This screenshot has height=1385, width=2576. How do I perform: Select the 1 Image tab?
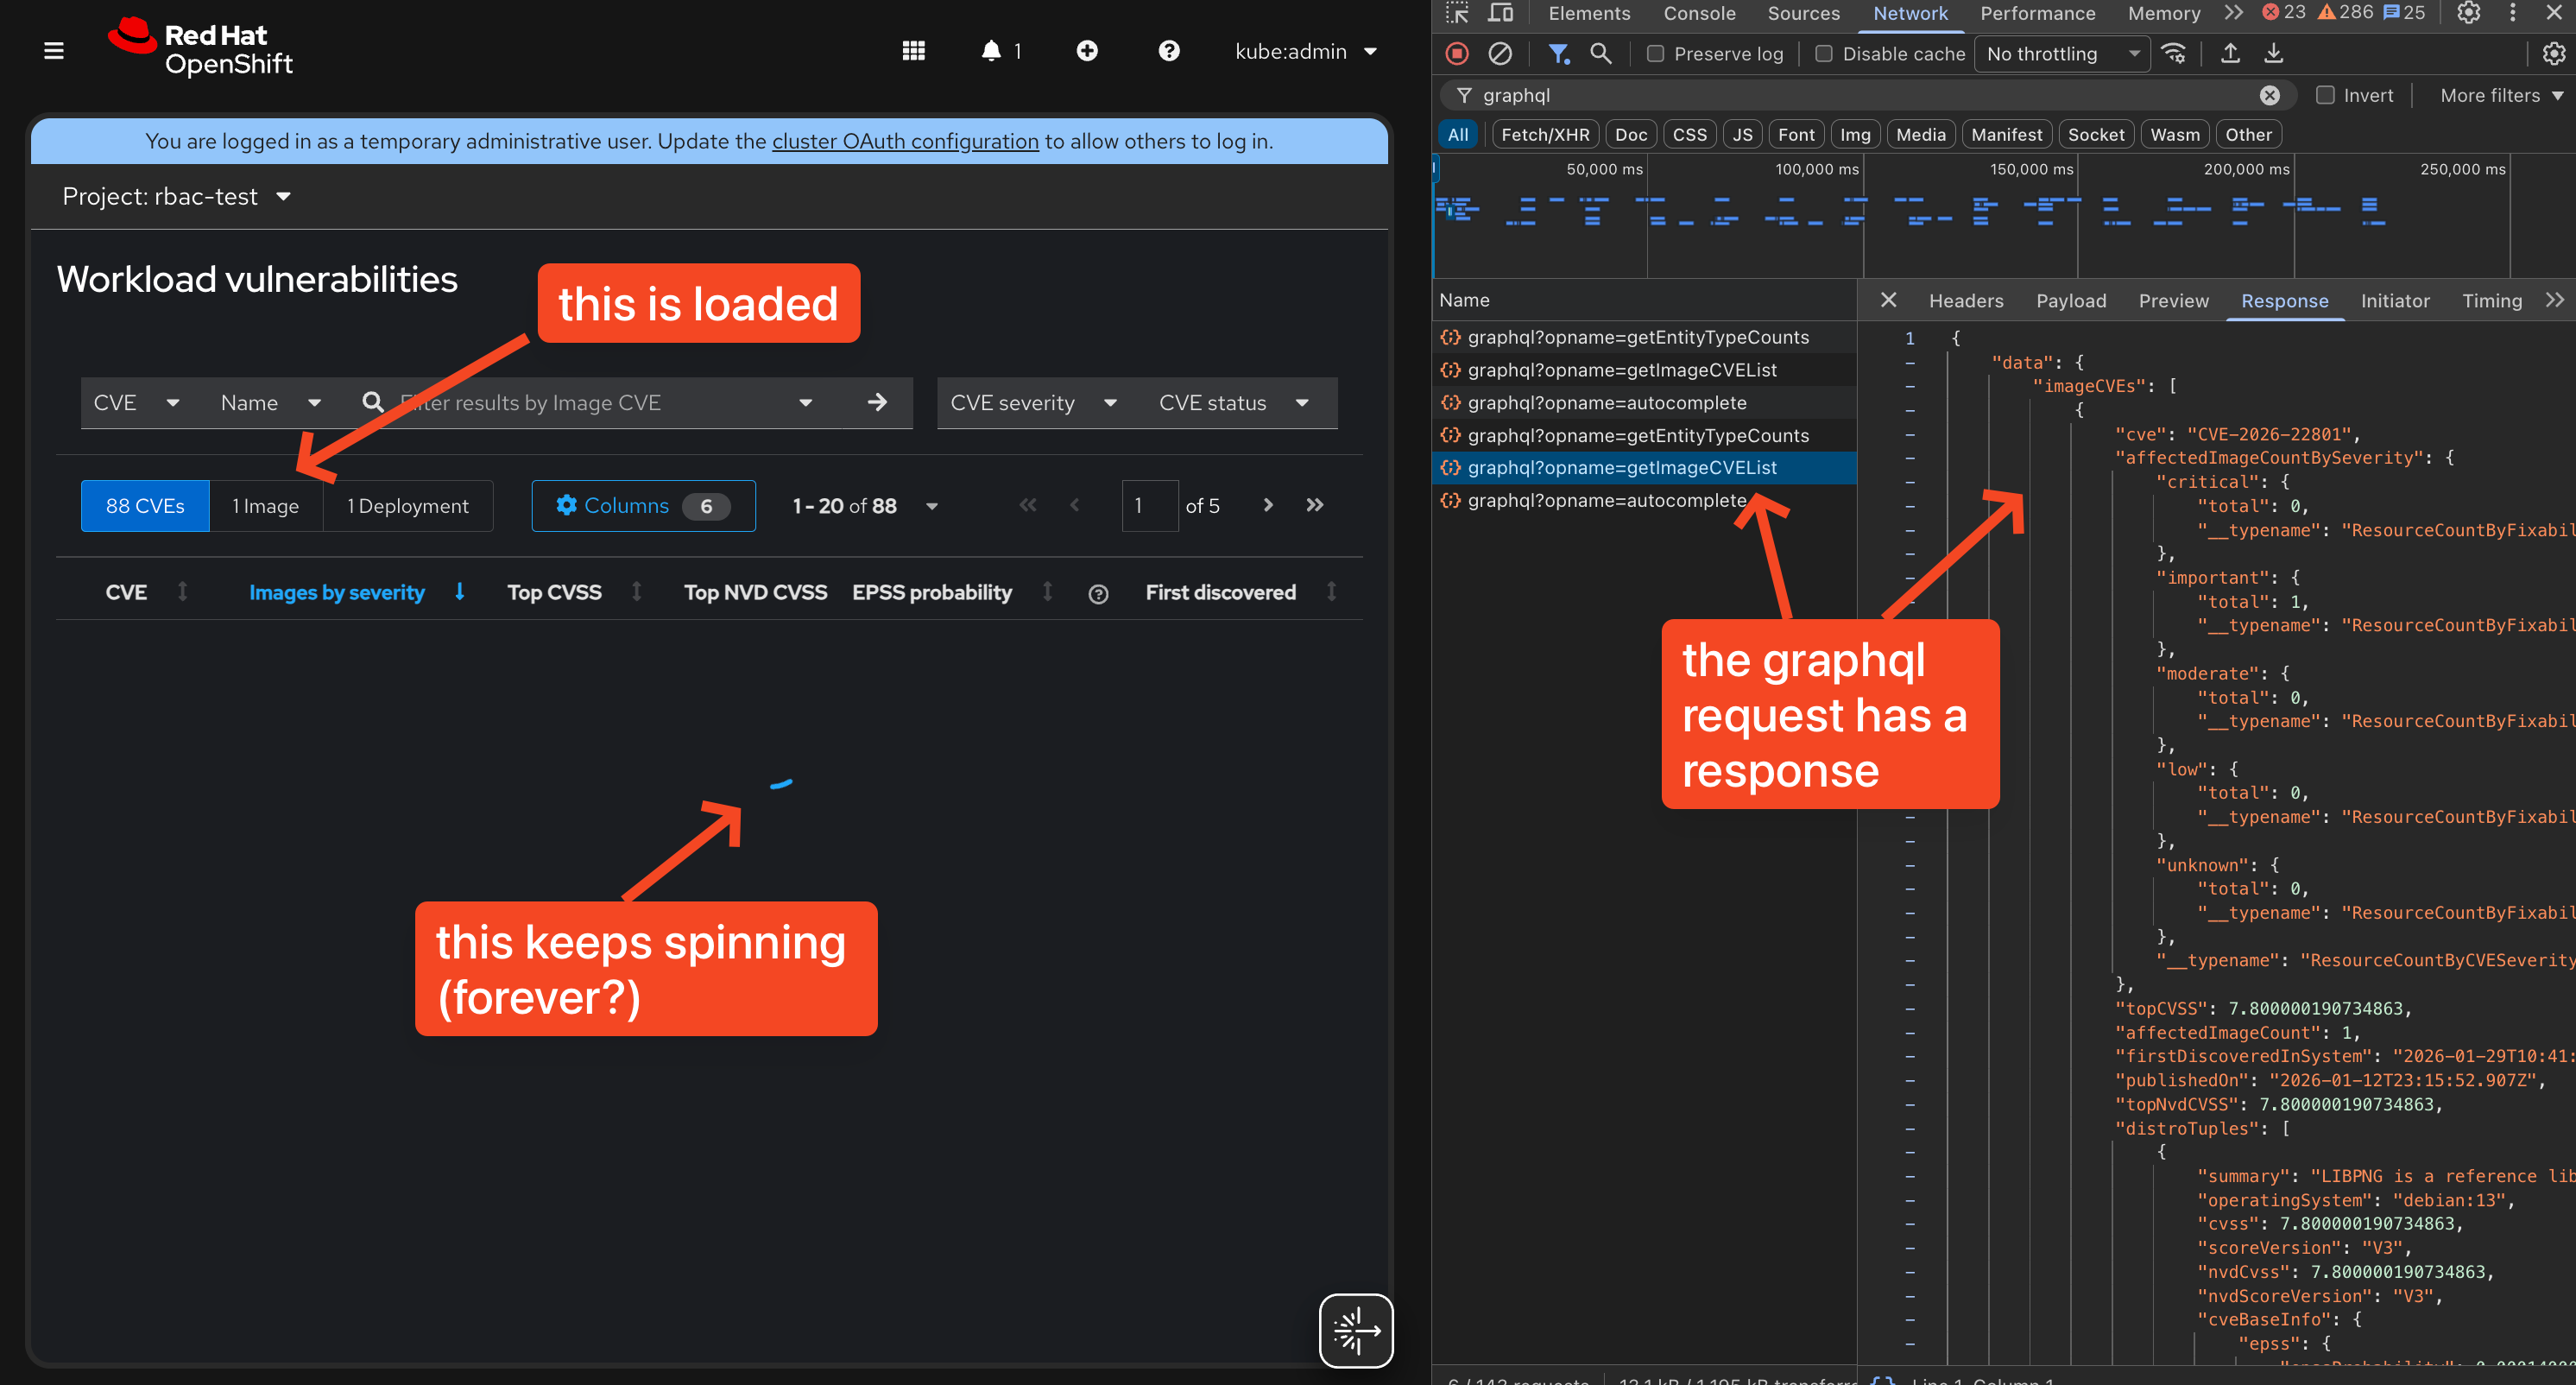pyautogui.click(x=266, y=506)
